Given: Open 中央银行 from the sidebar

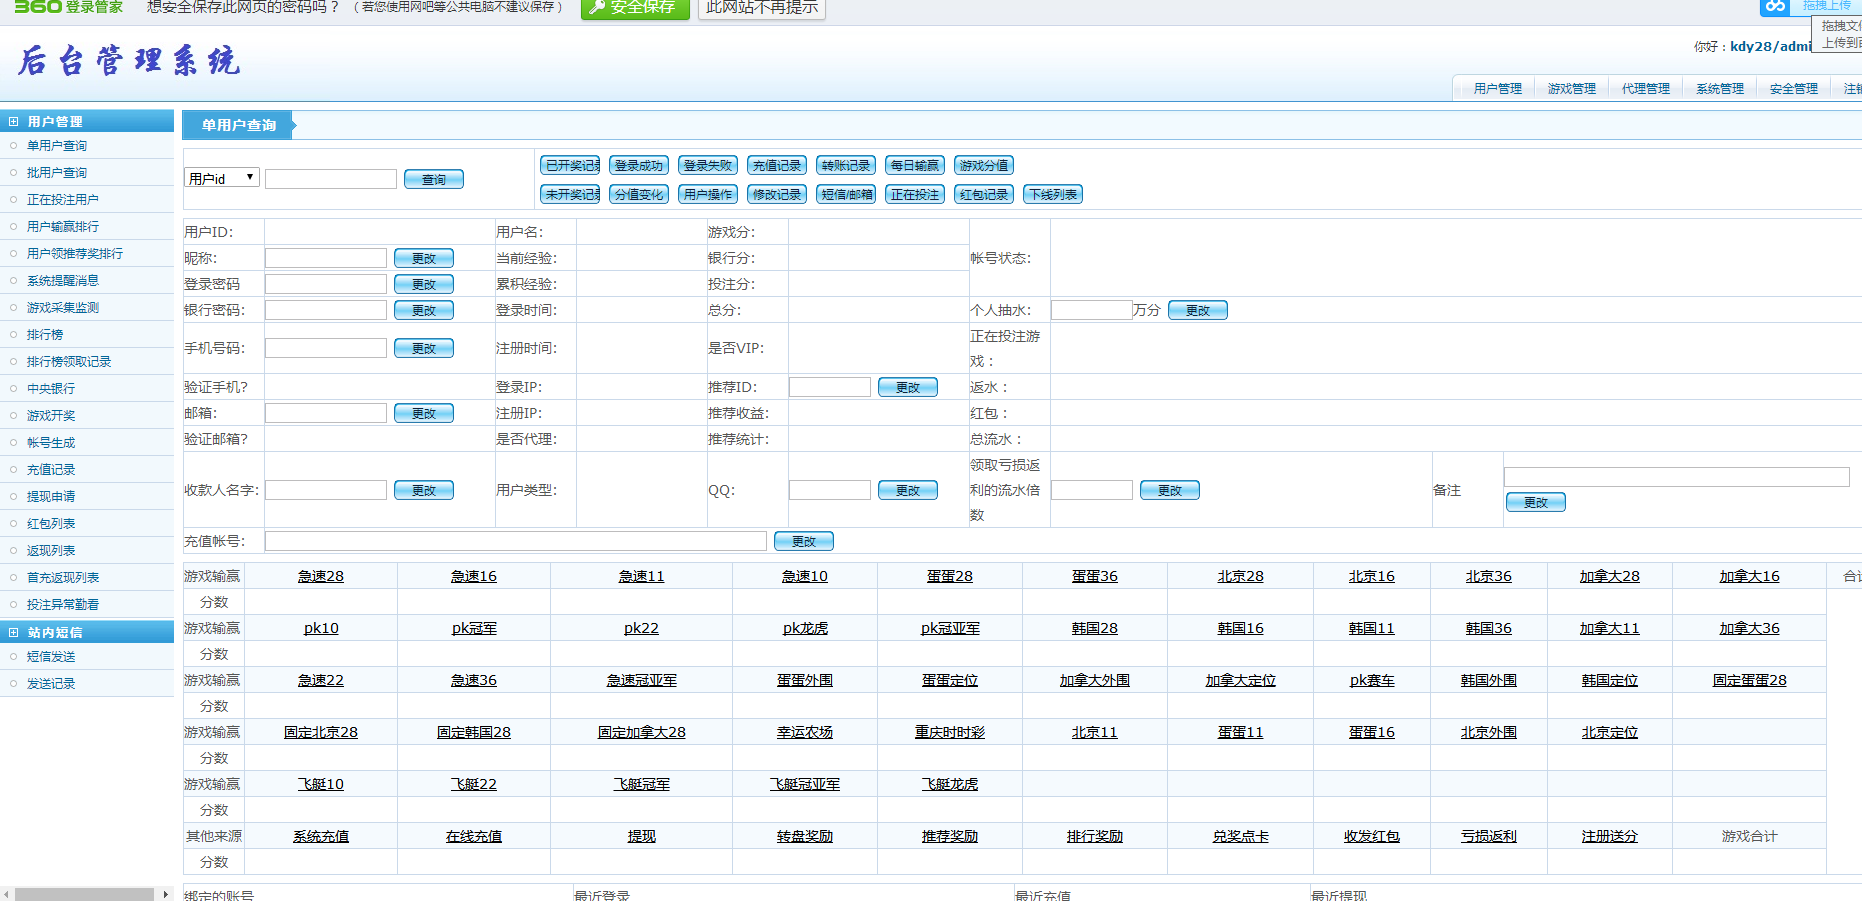Looking at the screenshot, I should click(51, 389).
